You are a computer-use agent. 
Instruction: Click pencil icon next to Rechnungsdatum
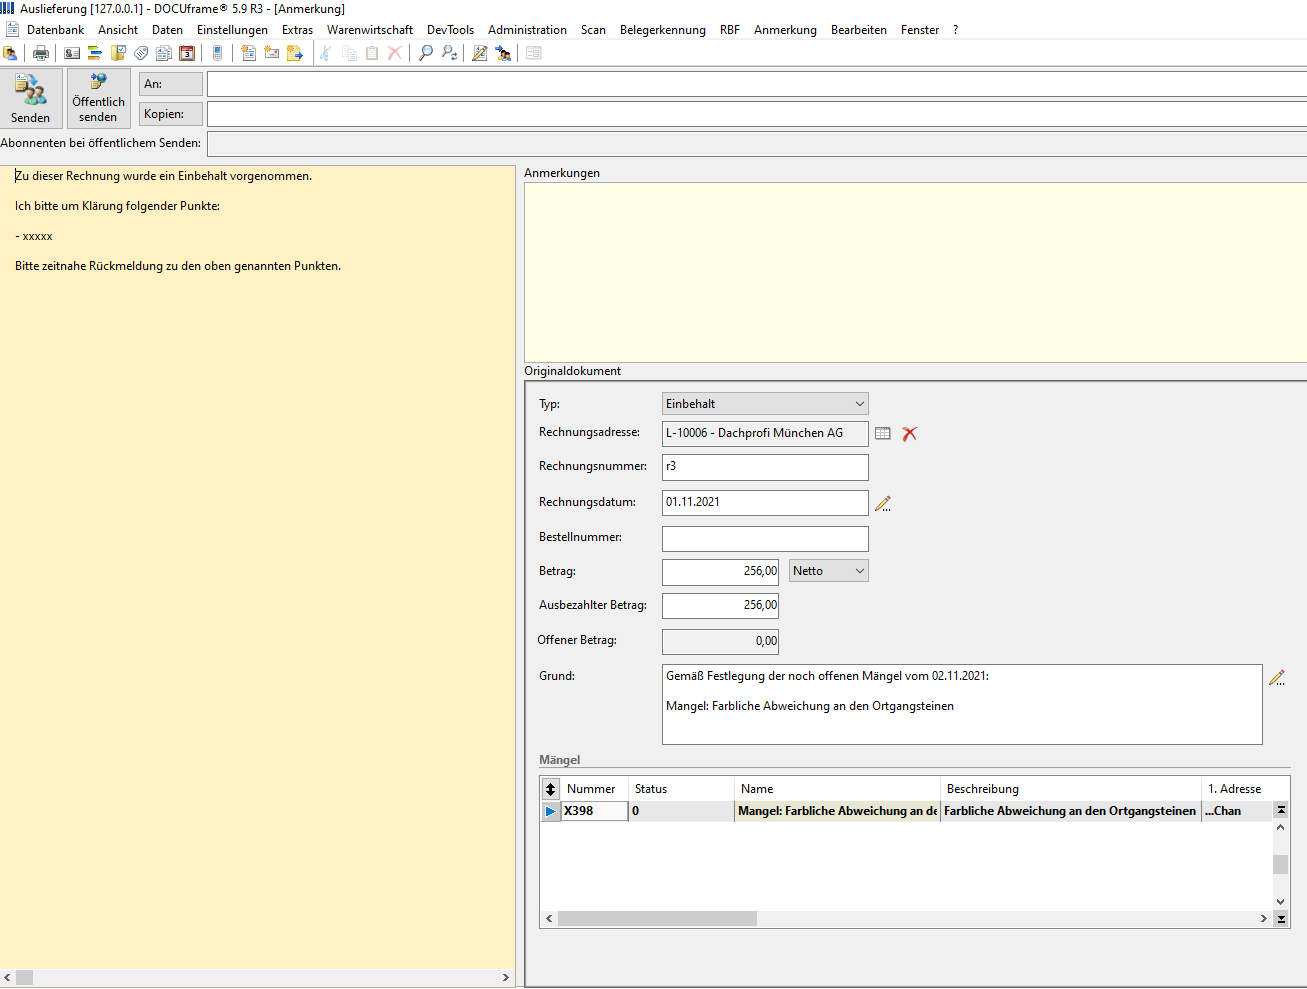[x=883, y=504]
